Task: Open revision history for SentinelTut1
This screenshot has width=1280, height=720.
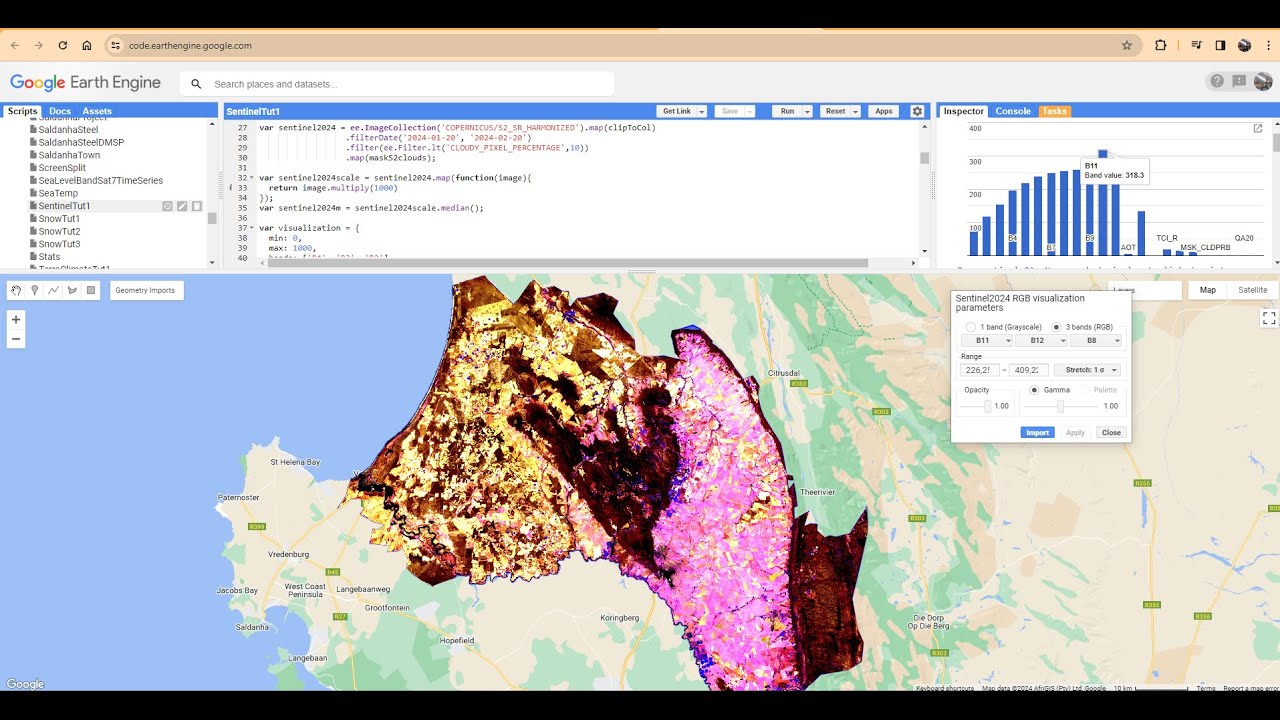Action: tap(168, 206)
